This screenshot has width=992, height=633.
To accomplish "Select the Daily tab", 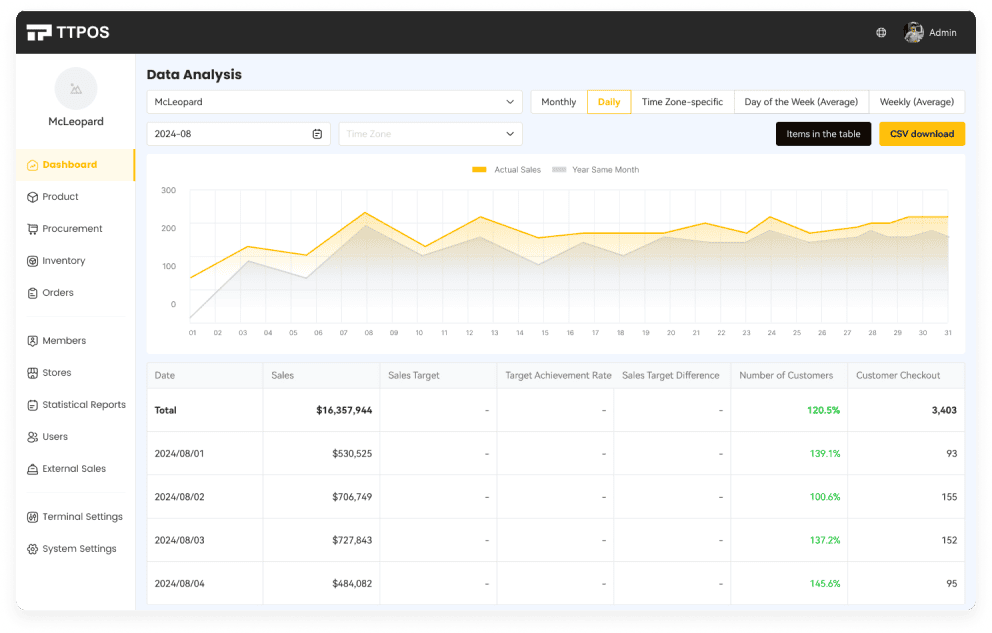I will click(x=609, y=102).
